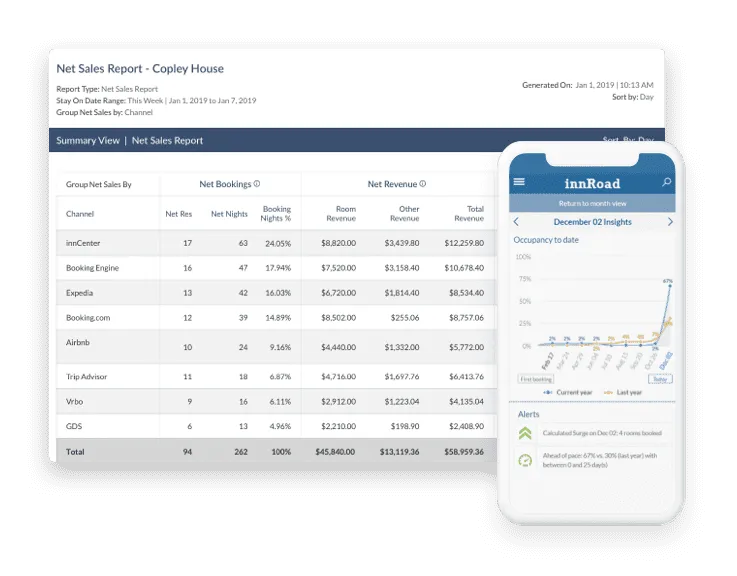Open the hamburger menu in innRoad app
The height and width of the screenshot is (576, 737).
[x=519, y=181]
